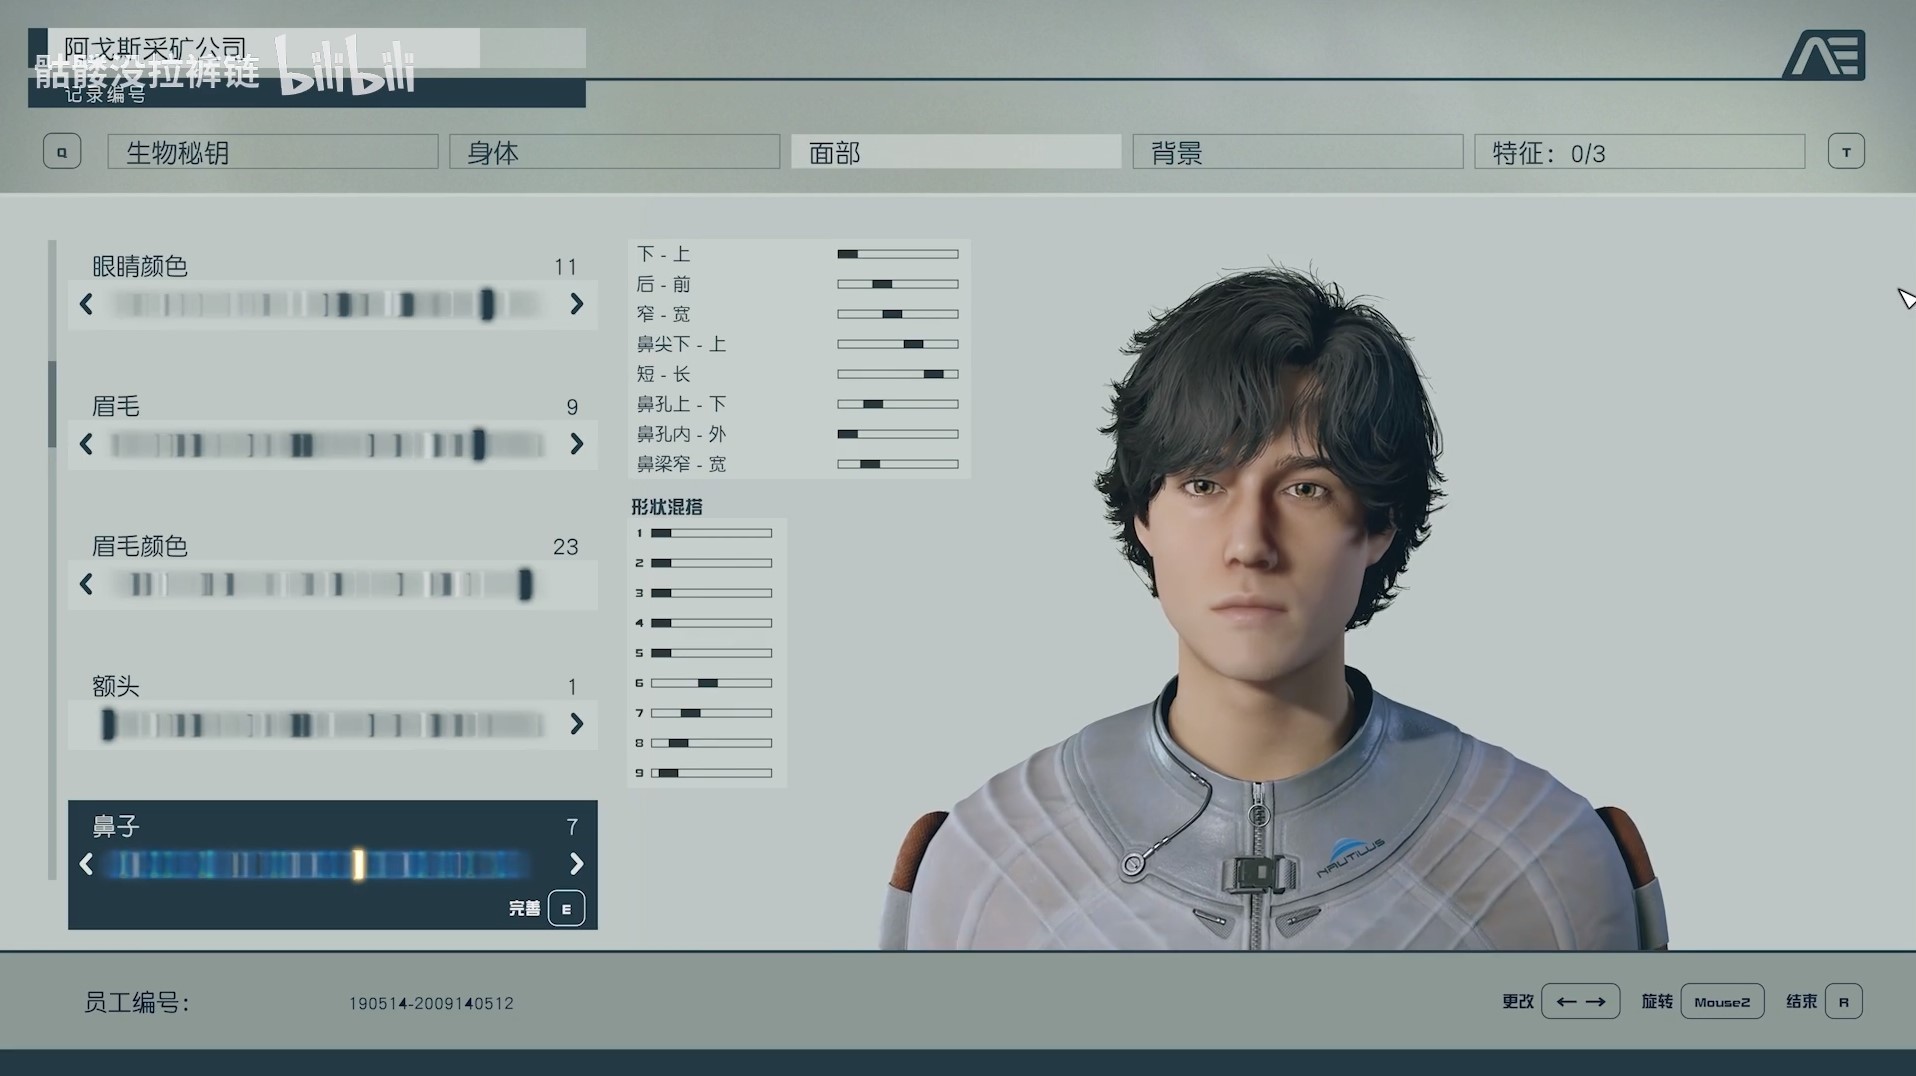Click the 员工编号 label

click(137, 1002)
